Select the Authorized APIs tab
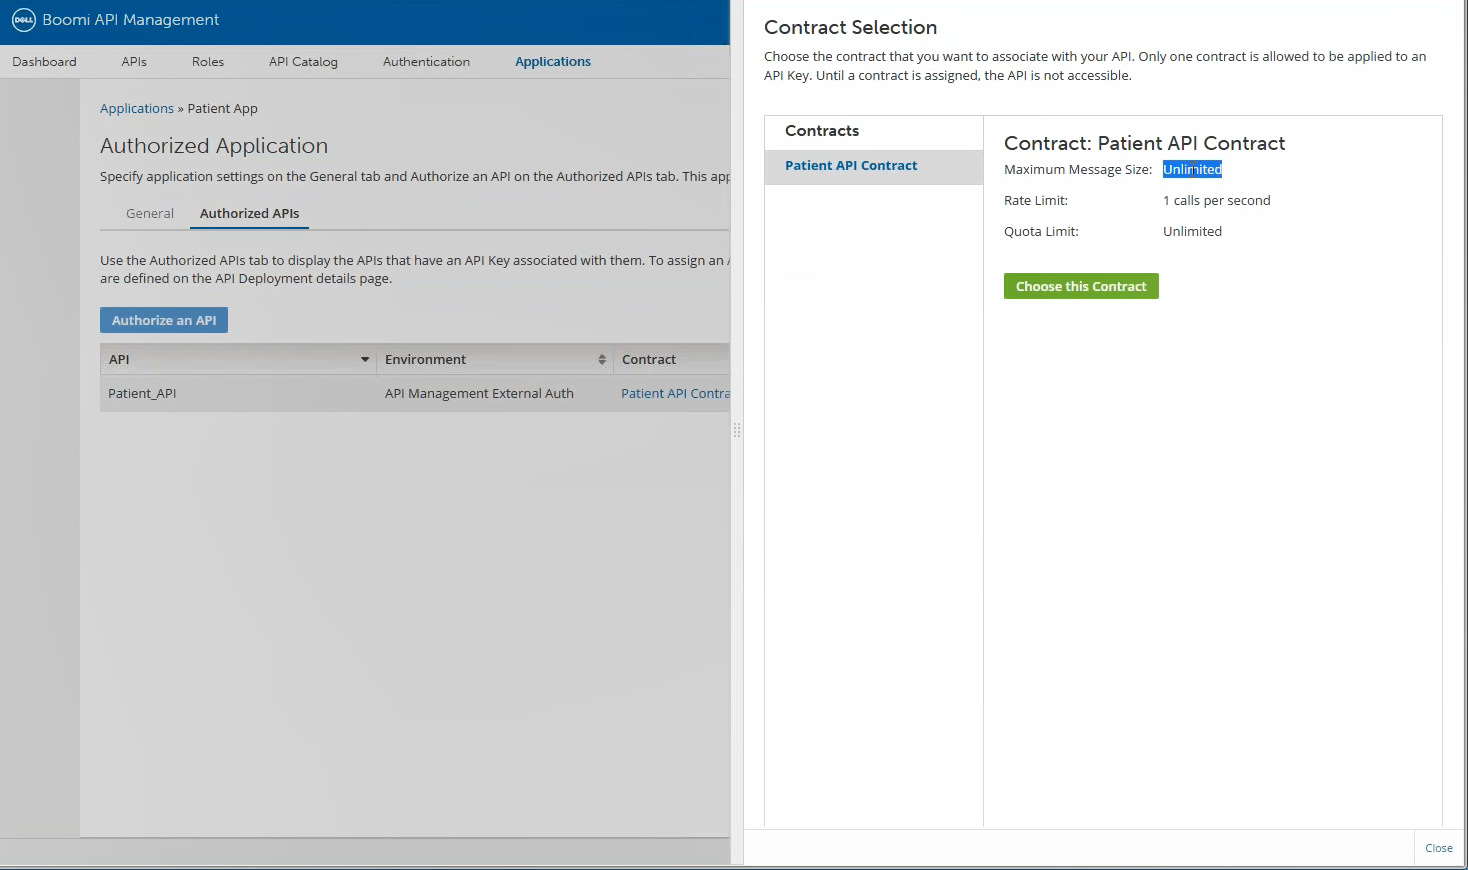This screenshot has width=1468, height=870. 249,213
